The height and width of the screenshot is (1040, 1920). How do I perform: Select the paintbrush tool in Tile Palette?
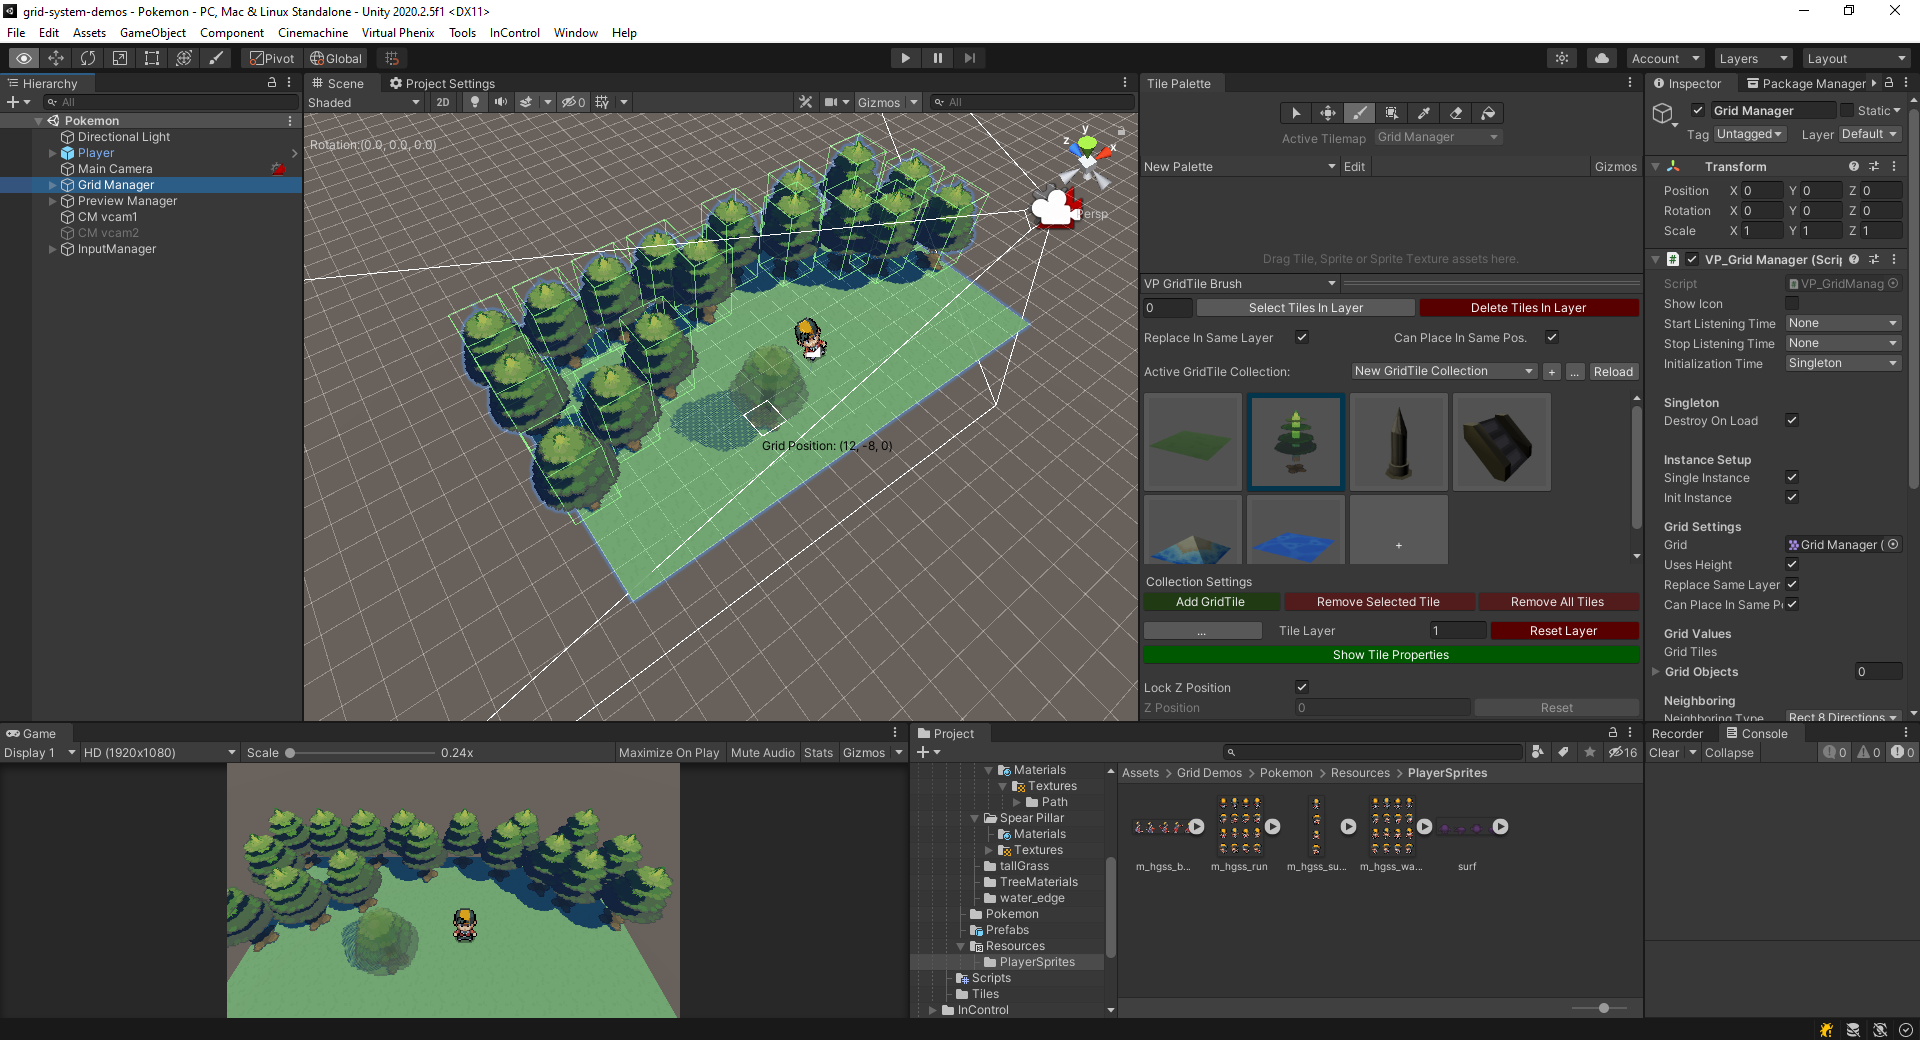coord(1359,113)
